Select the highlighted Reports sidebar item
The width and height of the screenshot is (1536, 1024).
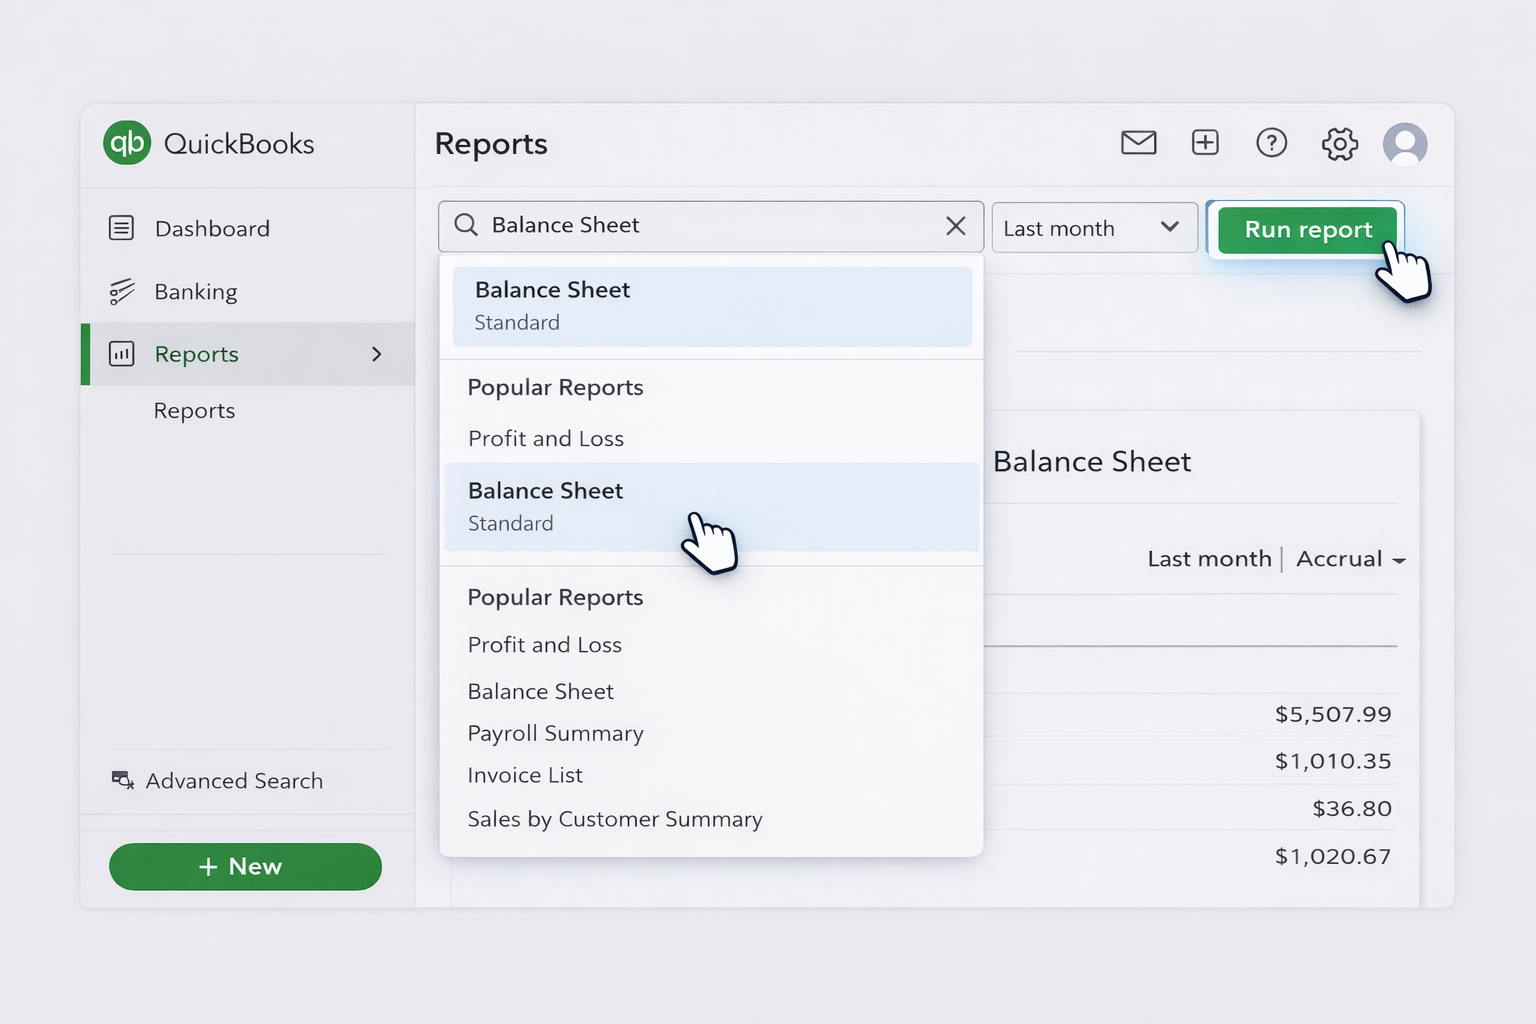(x=248, y=354)
